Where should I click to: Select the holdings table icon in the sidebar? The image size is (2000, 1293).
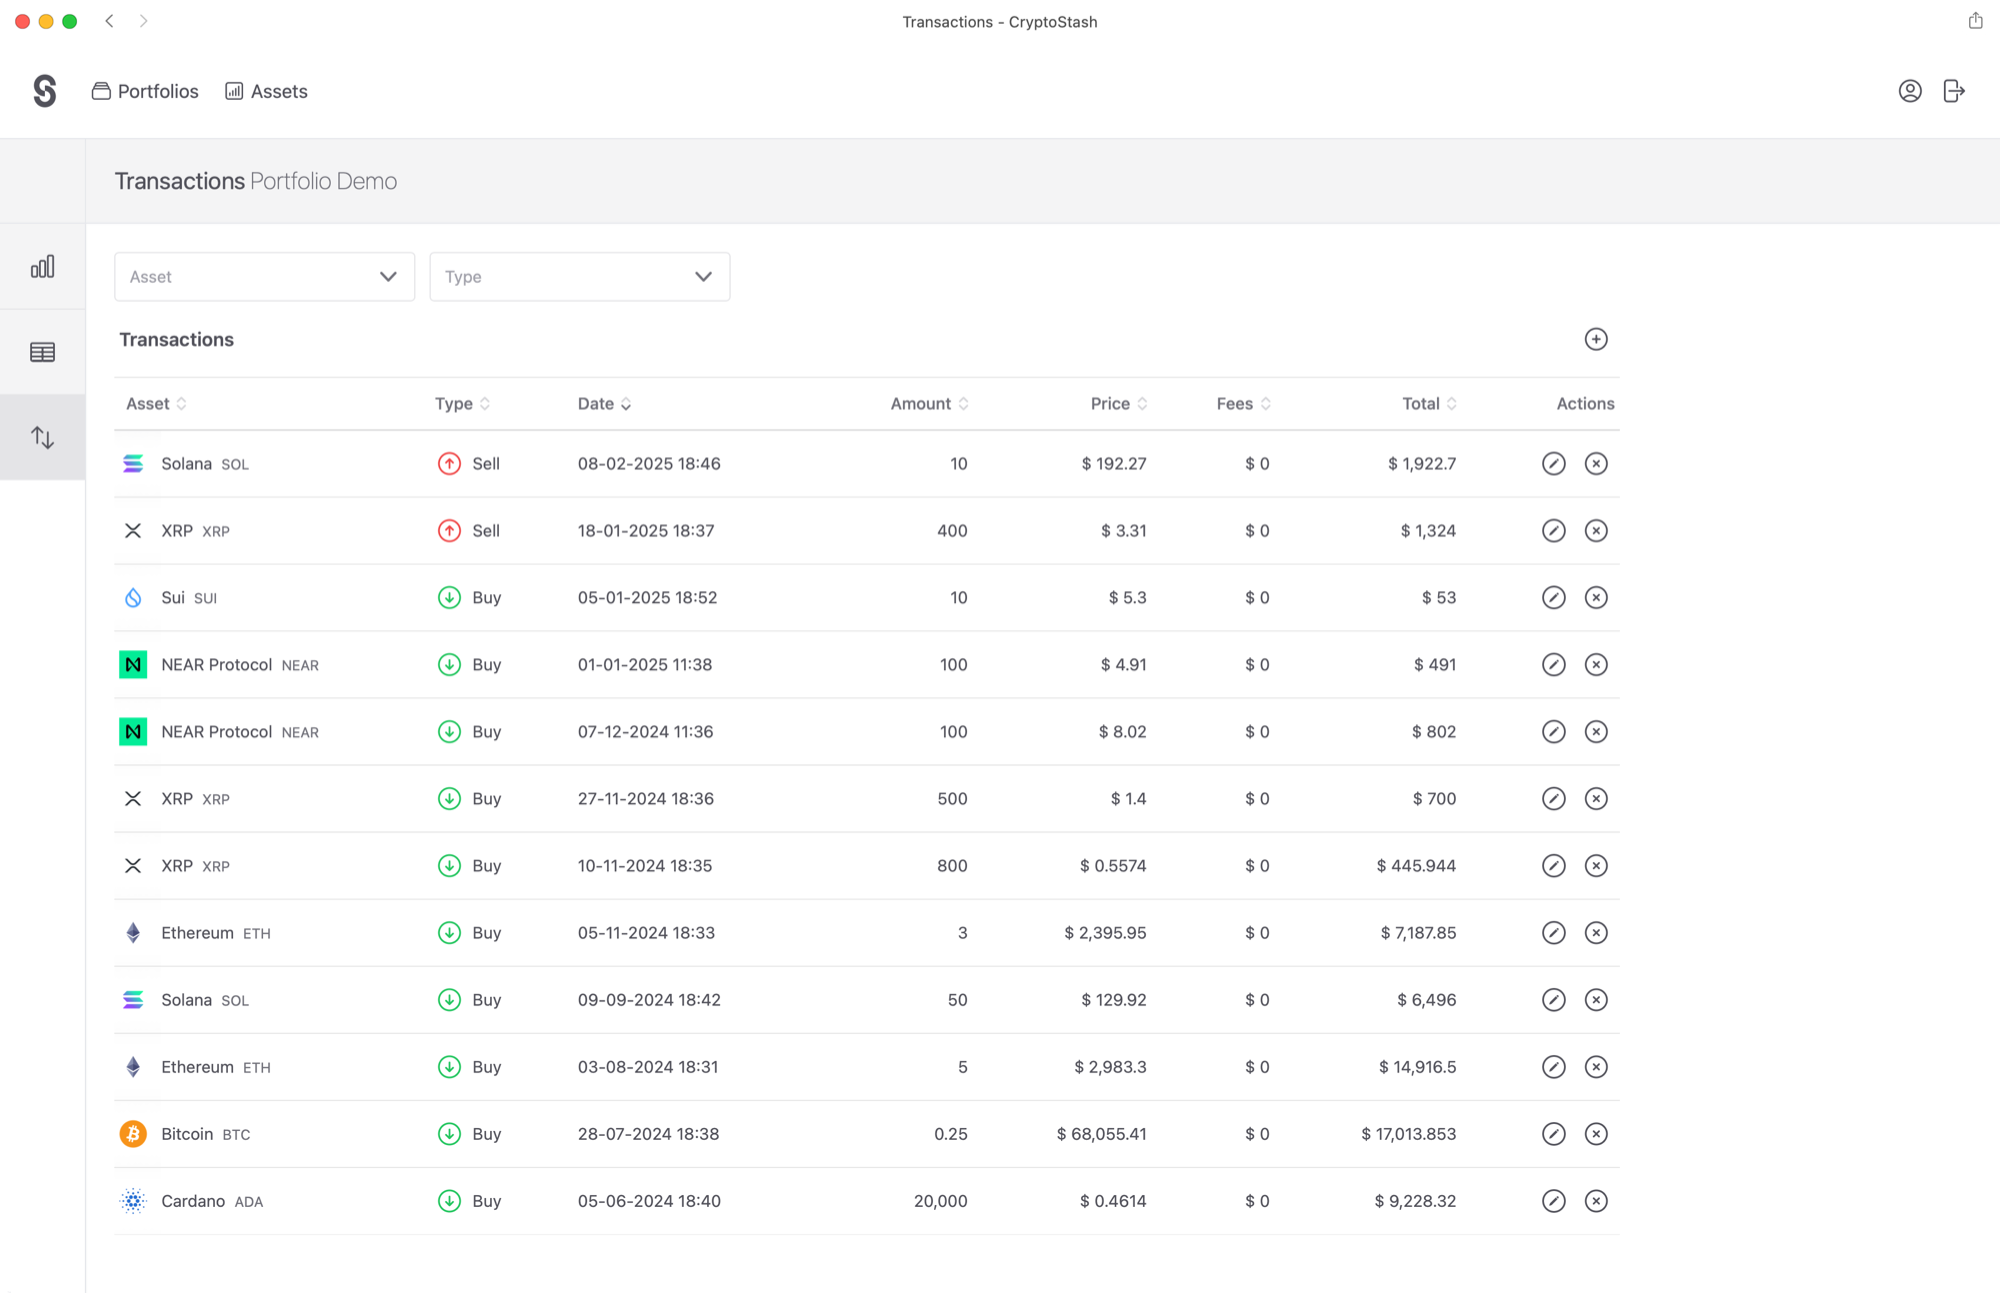[42, 350]
